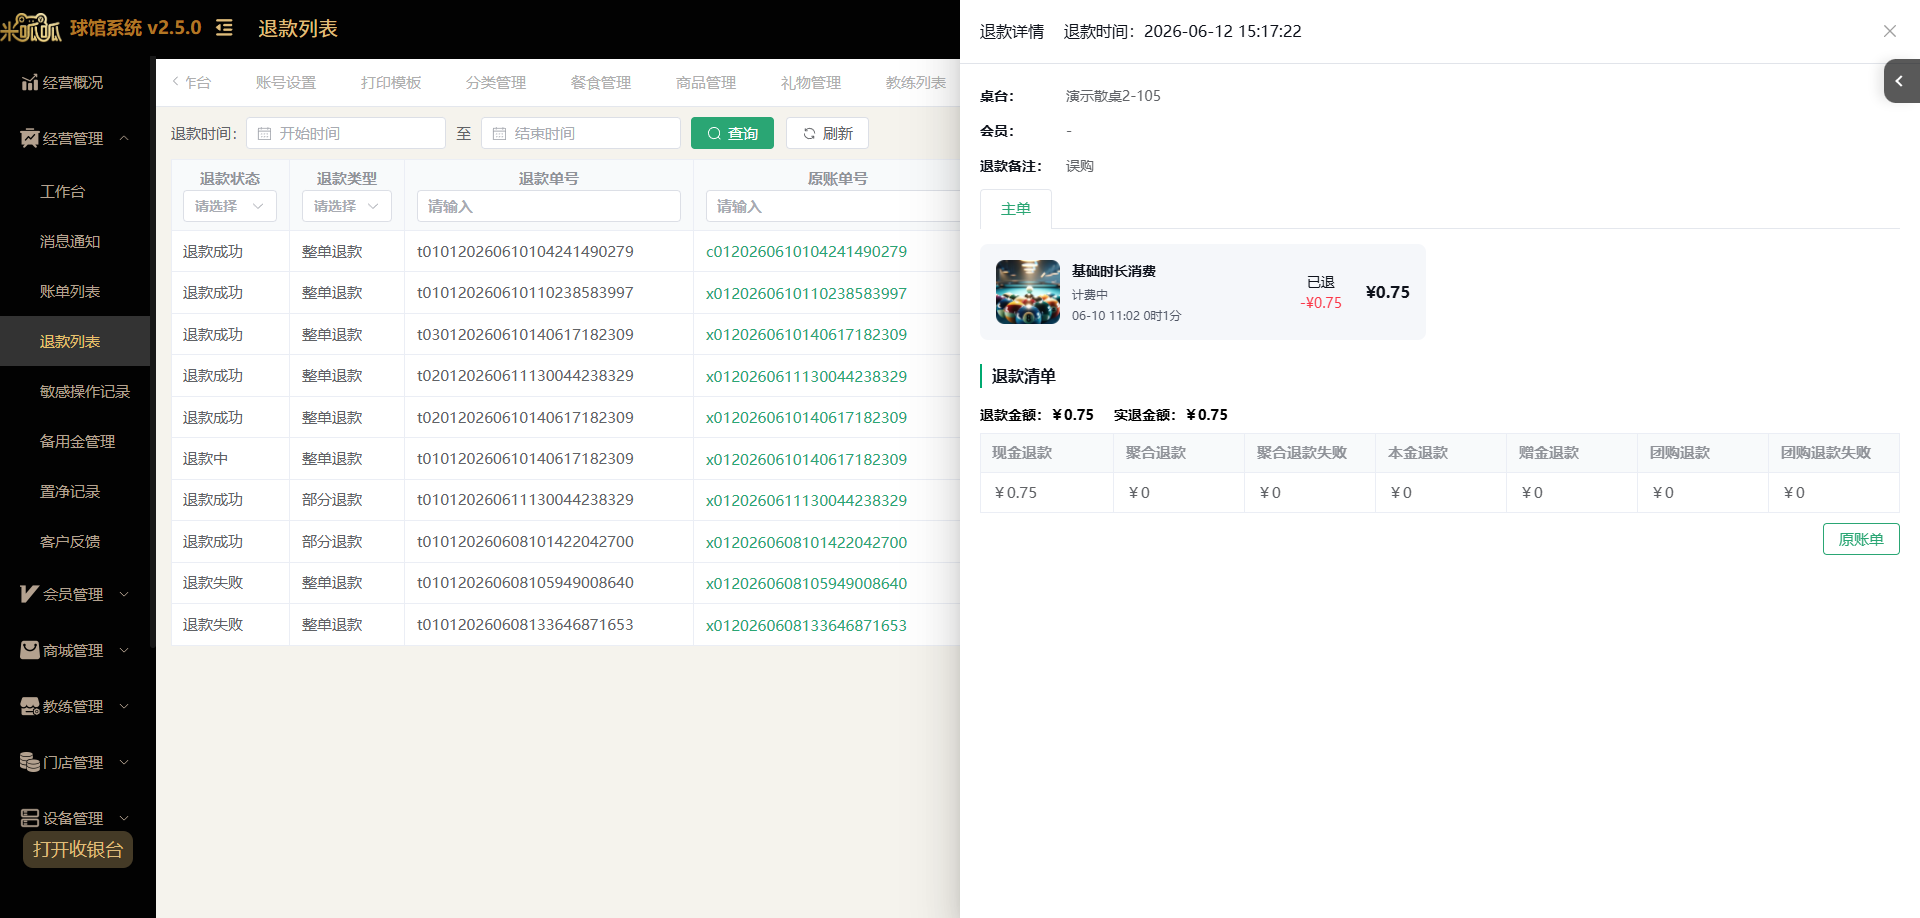Screen dimensions: 1920x918
Task: Click the 设备管理 sidebar icon
Action: pyautogui.click(x=30, y=818)
